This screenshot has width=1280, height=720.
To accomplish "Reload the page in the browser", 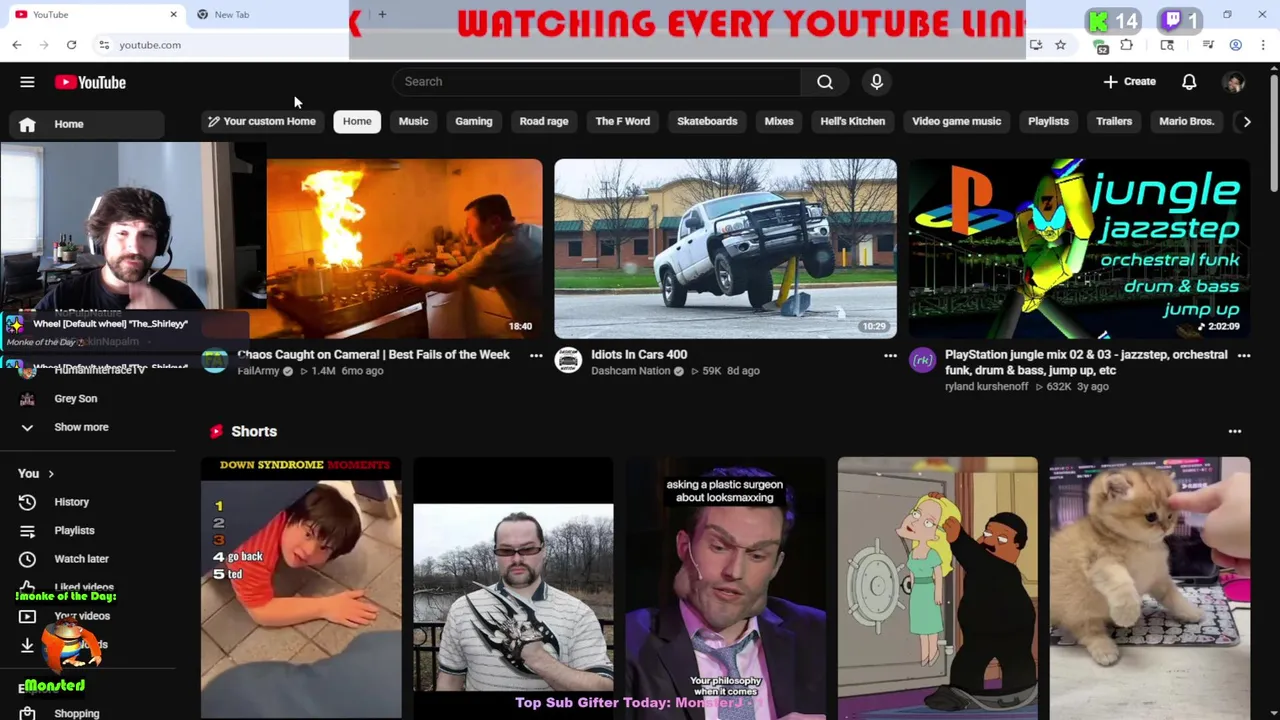I will [x=71, y=45].
